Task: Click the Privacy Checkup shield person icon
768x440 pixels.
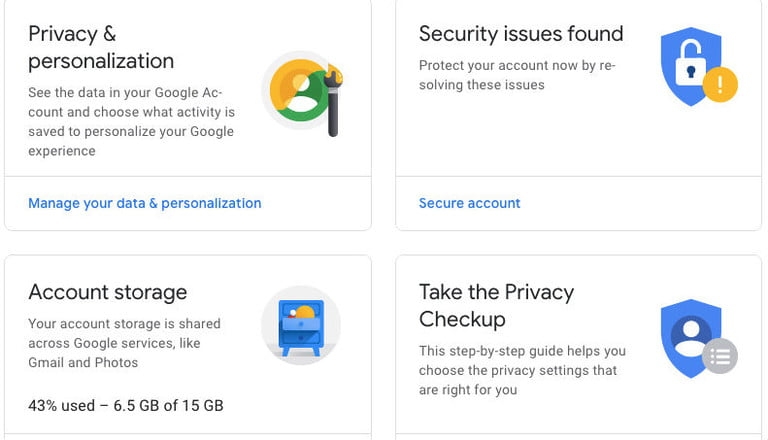Action: point(690,337)
